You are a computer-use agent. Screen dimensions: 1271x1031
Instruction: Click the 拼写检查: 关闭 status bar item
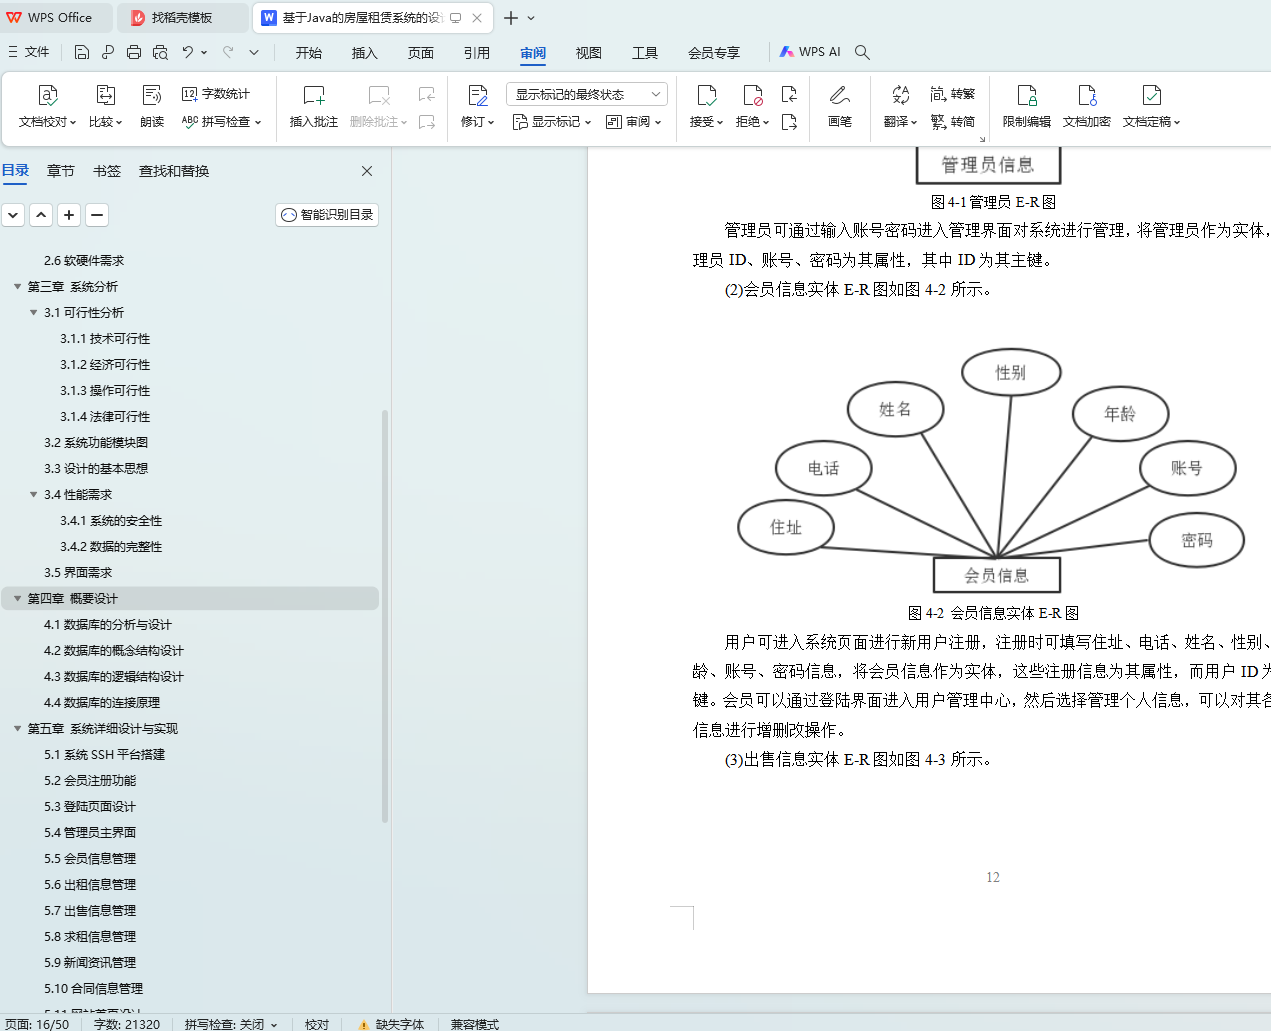[x=231, y=1024]
